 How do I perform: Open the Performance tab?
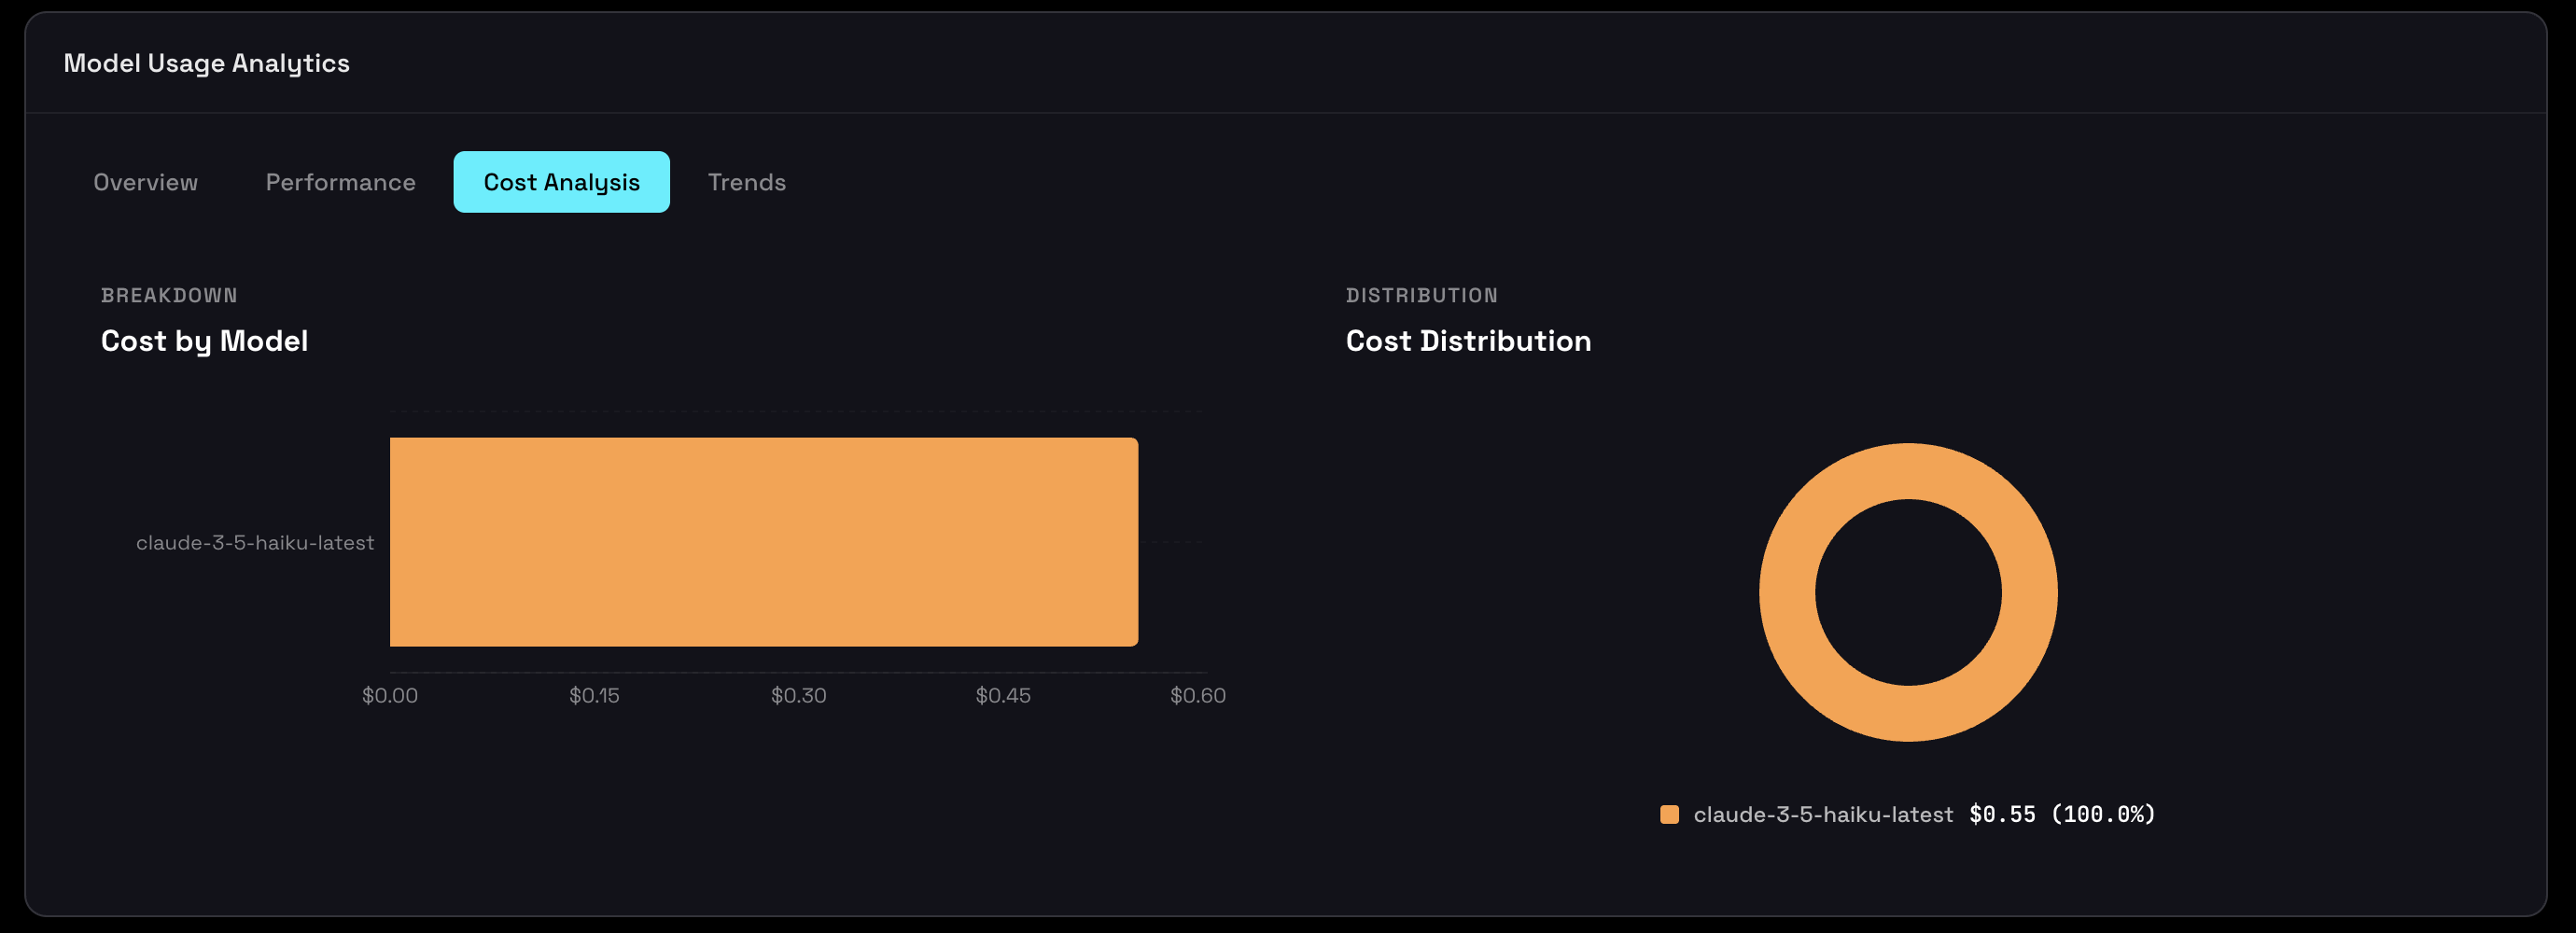click(340, 182)
